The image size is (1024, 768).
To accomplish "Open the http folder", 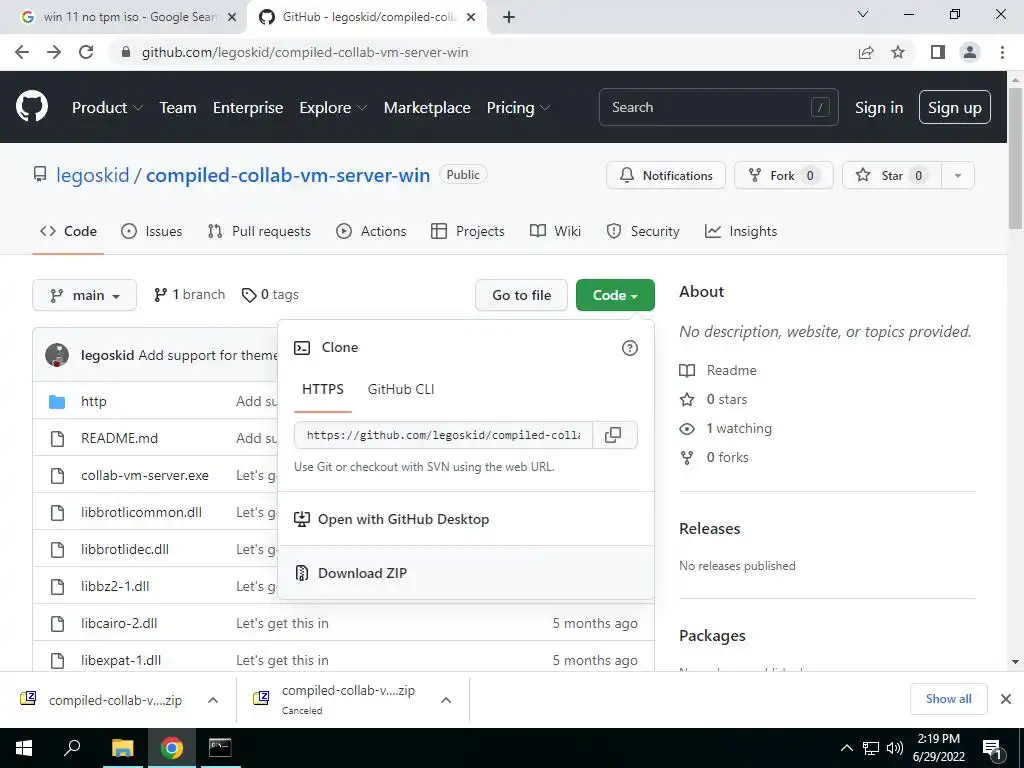I will [93, 402].
